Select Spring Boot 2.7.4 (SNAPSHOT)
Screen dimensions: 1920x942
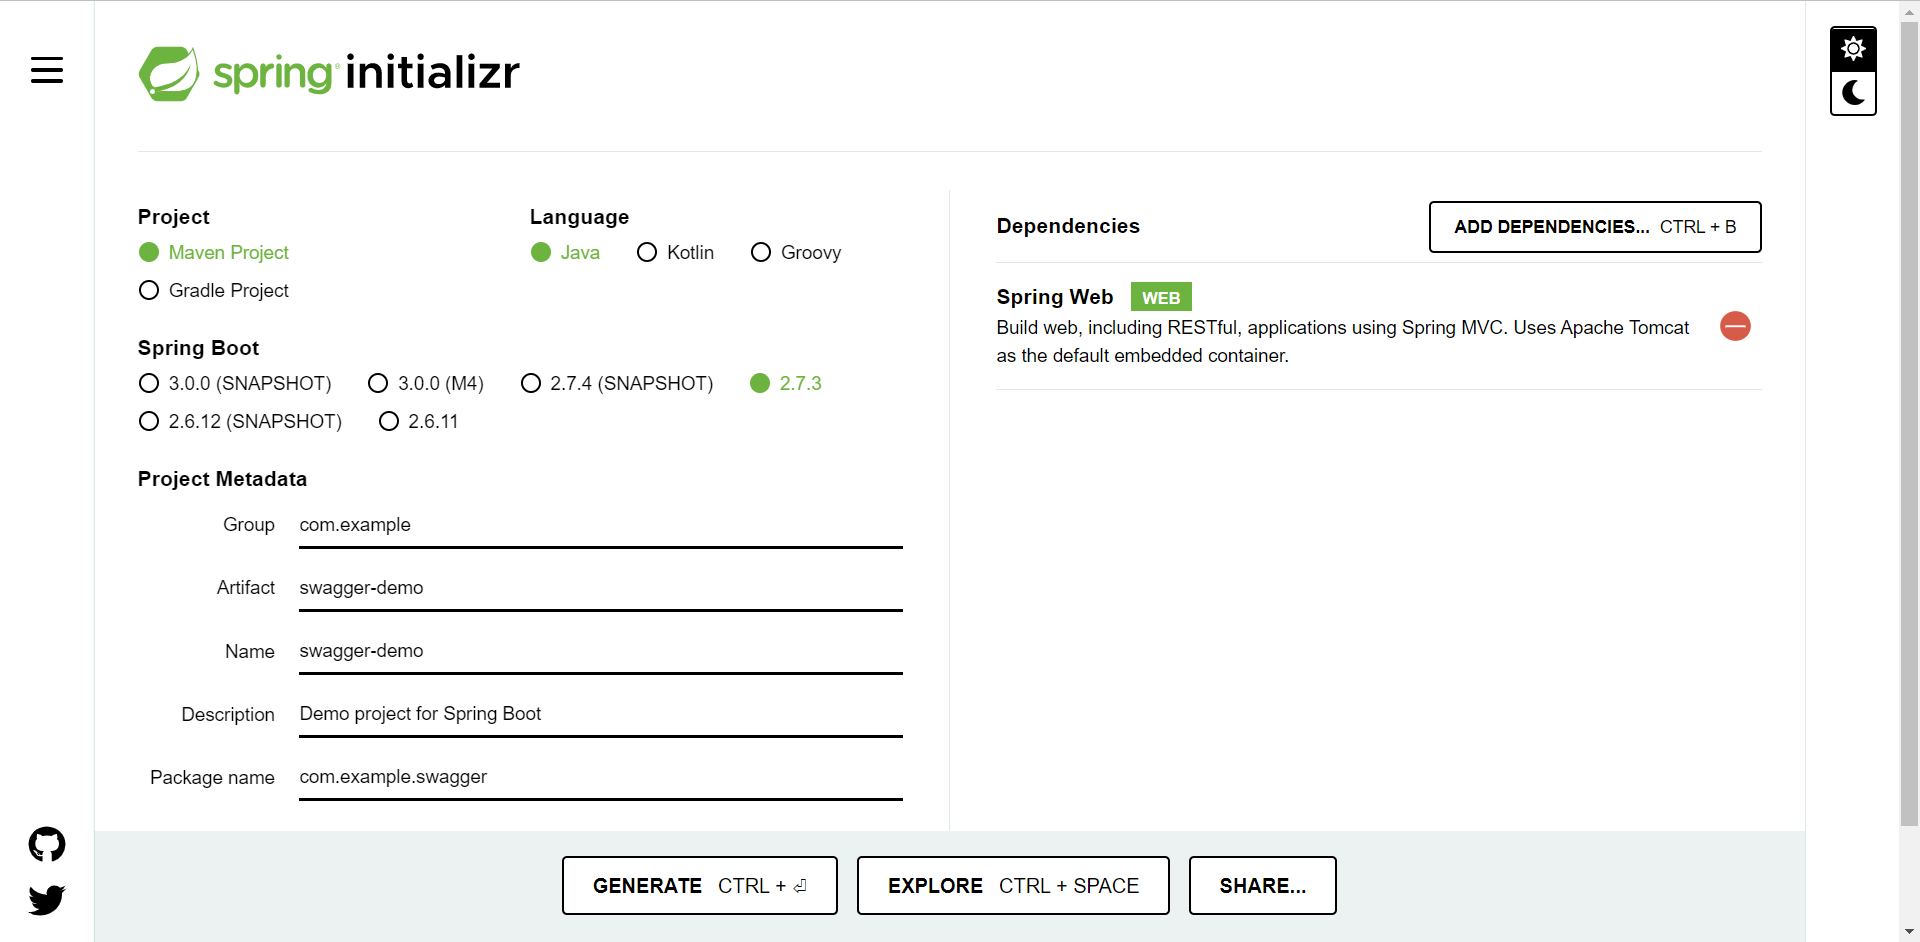click(617, 383)
